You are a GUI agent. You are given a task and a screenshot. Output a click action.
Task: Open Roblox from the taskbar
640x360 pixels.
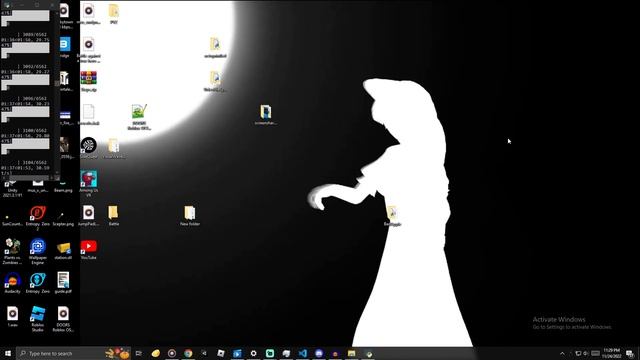220,353
